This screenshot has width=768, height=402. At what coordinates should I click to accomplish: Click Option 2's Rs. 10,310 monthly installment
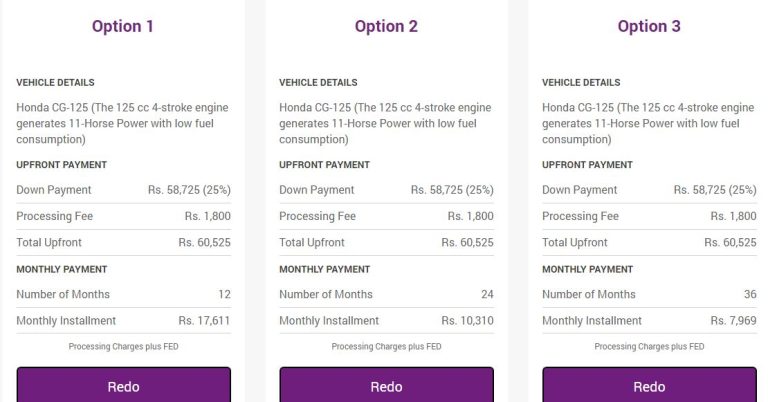[x=467, y=321]
